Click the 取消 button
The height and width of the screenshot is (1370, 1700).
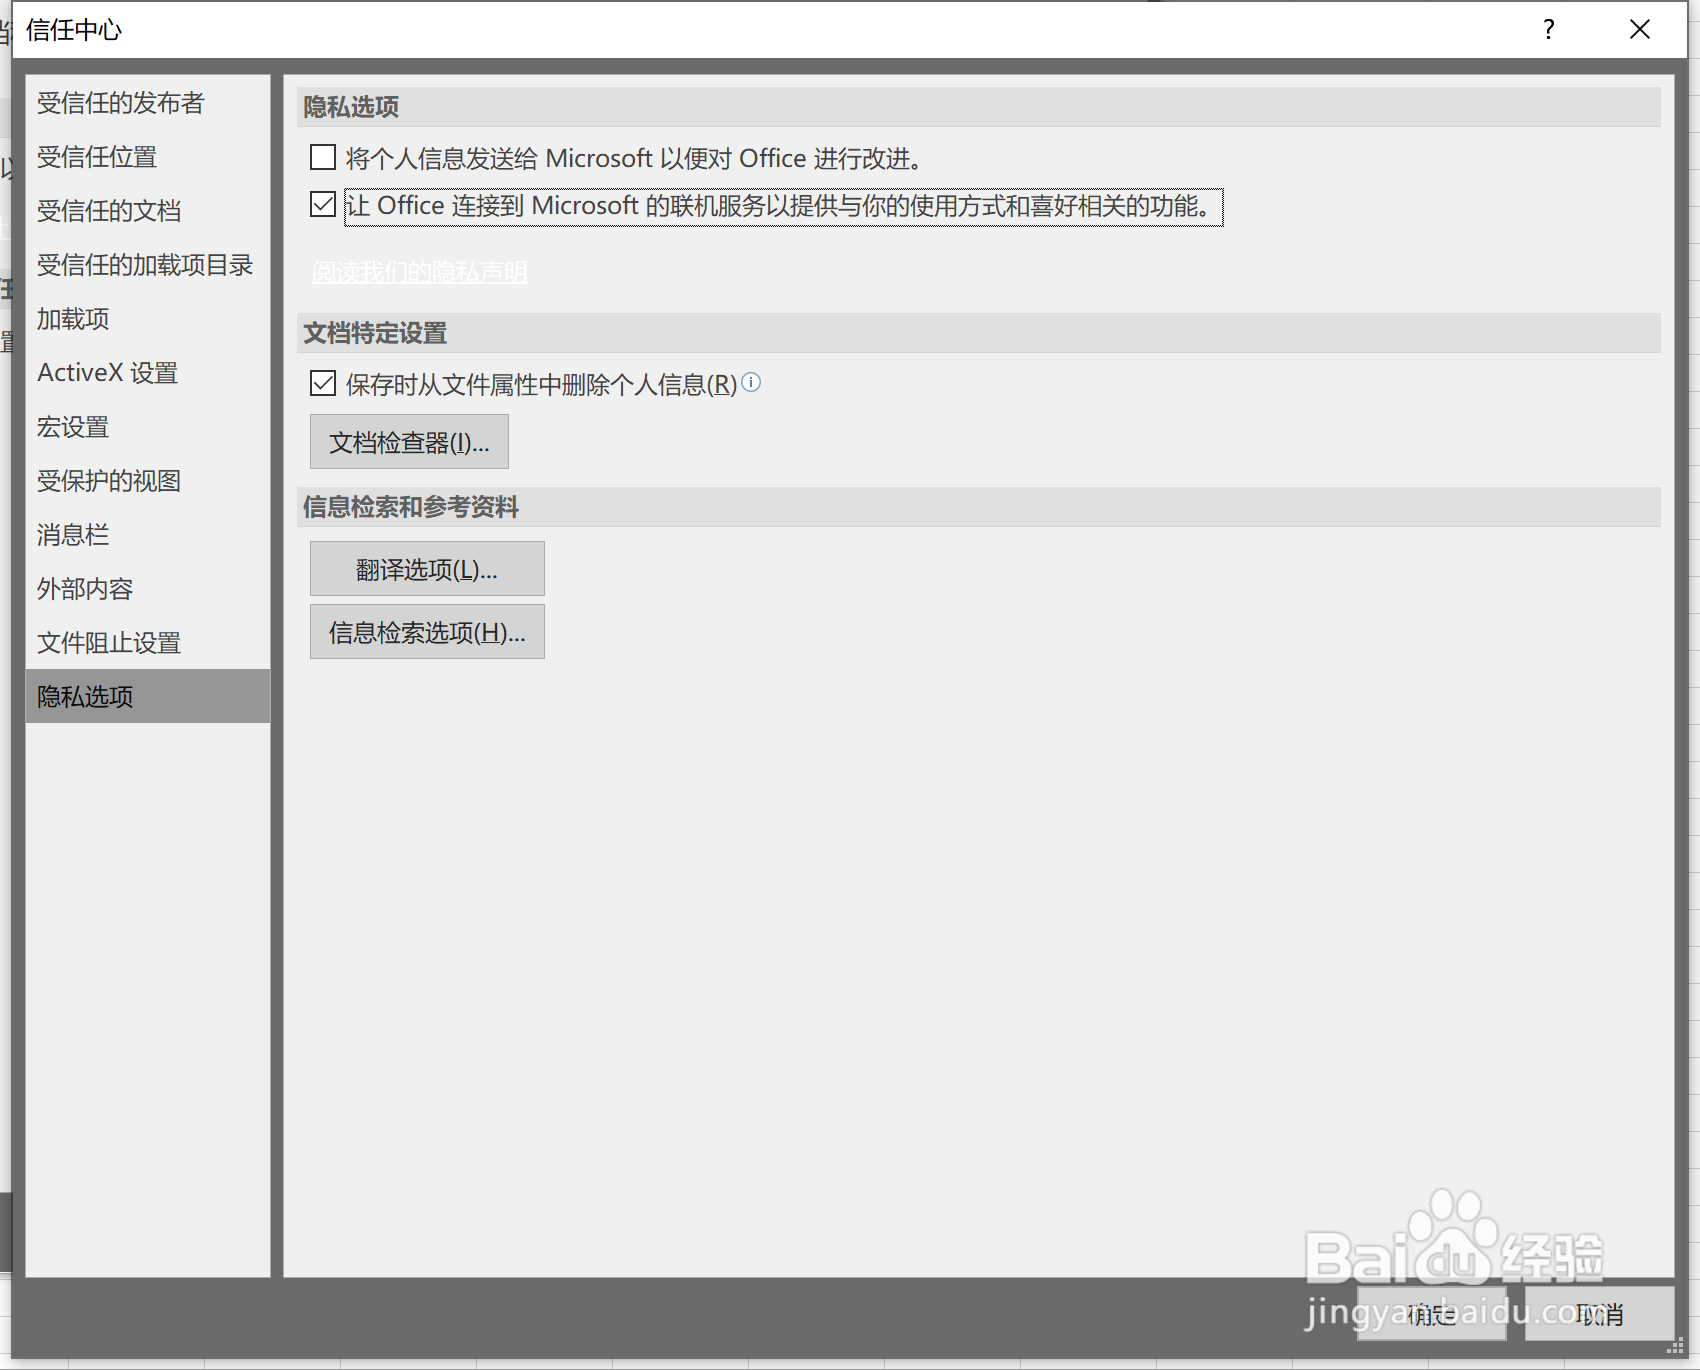tap(1600, 1314)
